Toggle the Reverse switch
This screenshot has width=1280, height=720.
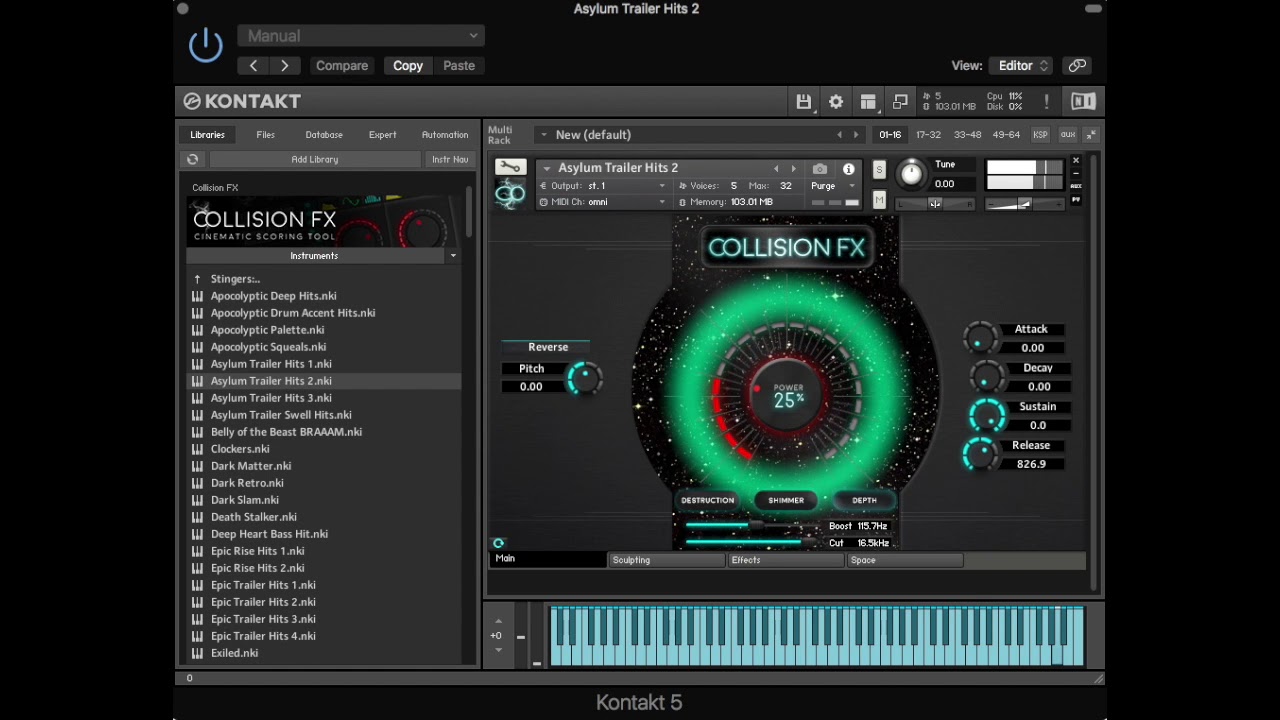coord(547,347)
